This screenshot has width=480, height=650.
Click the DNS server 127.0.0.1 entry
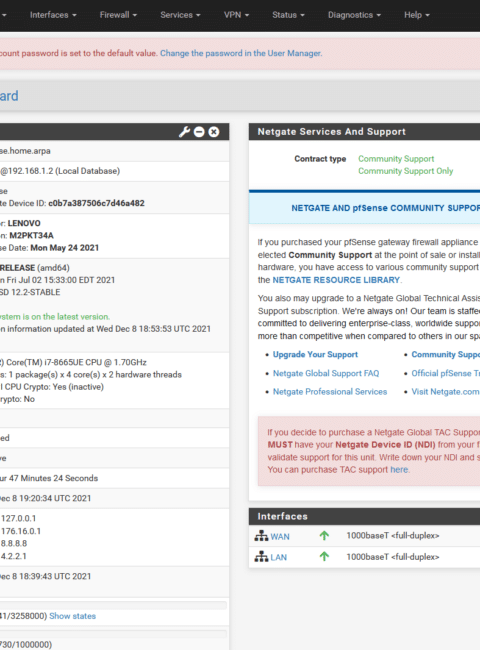tap(18, 518)
